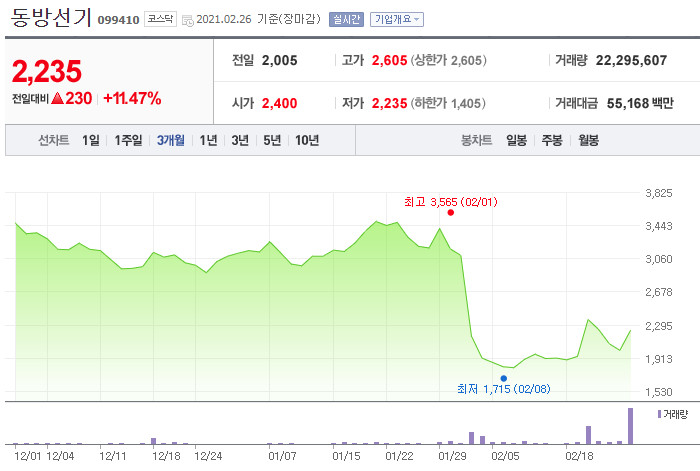Select the 5년 line chart tab
Image resolution: width=700 pixels, height=471 pixels.
point(272,141)
